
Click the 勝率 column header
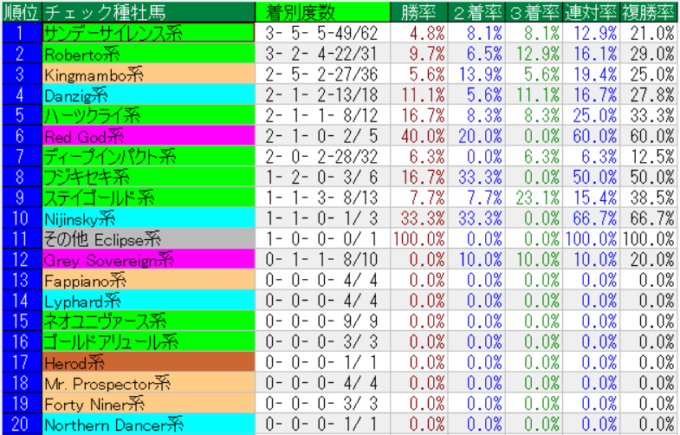point(406,12)
